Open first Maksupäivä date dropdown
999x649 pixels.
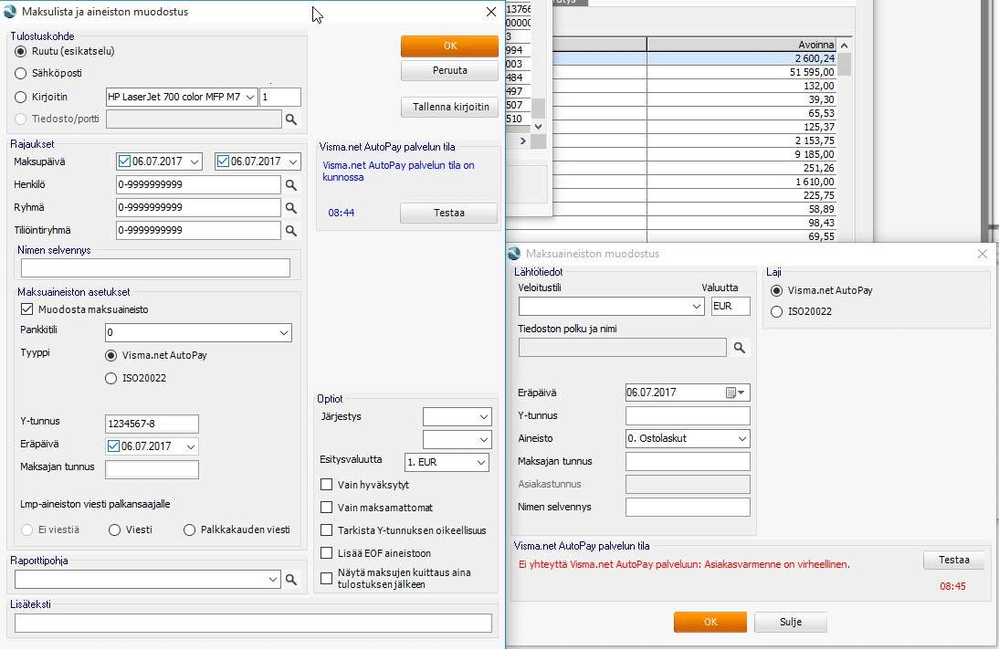[x=195, y=162]
